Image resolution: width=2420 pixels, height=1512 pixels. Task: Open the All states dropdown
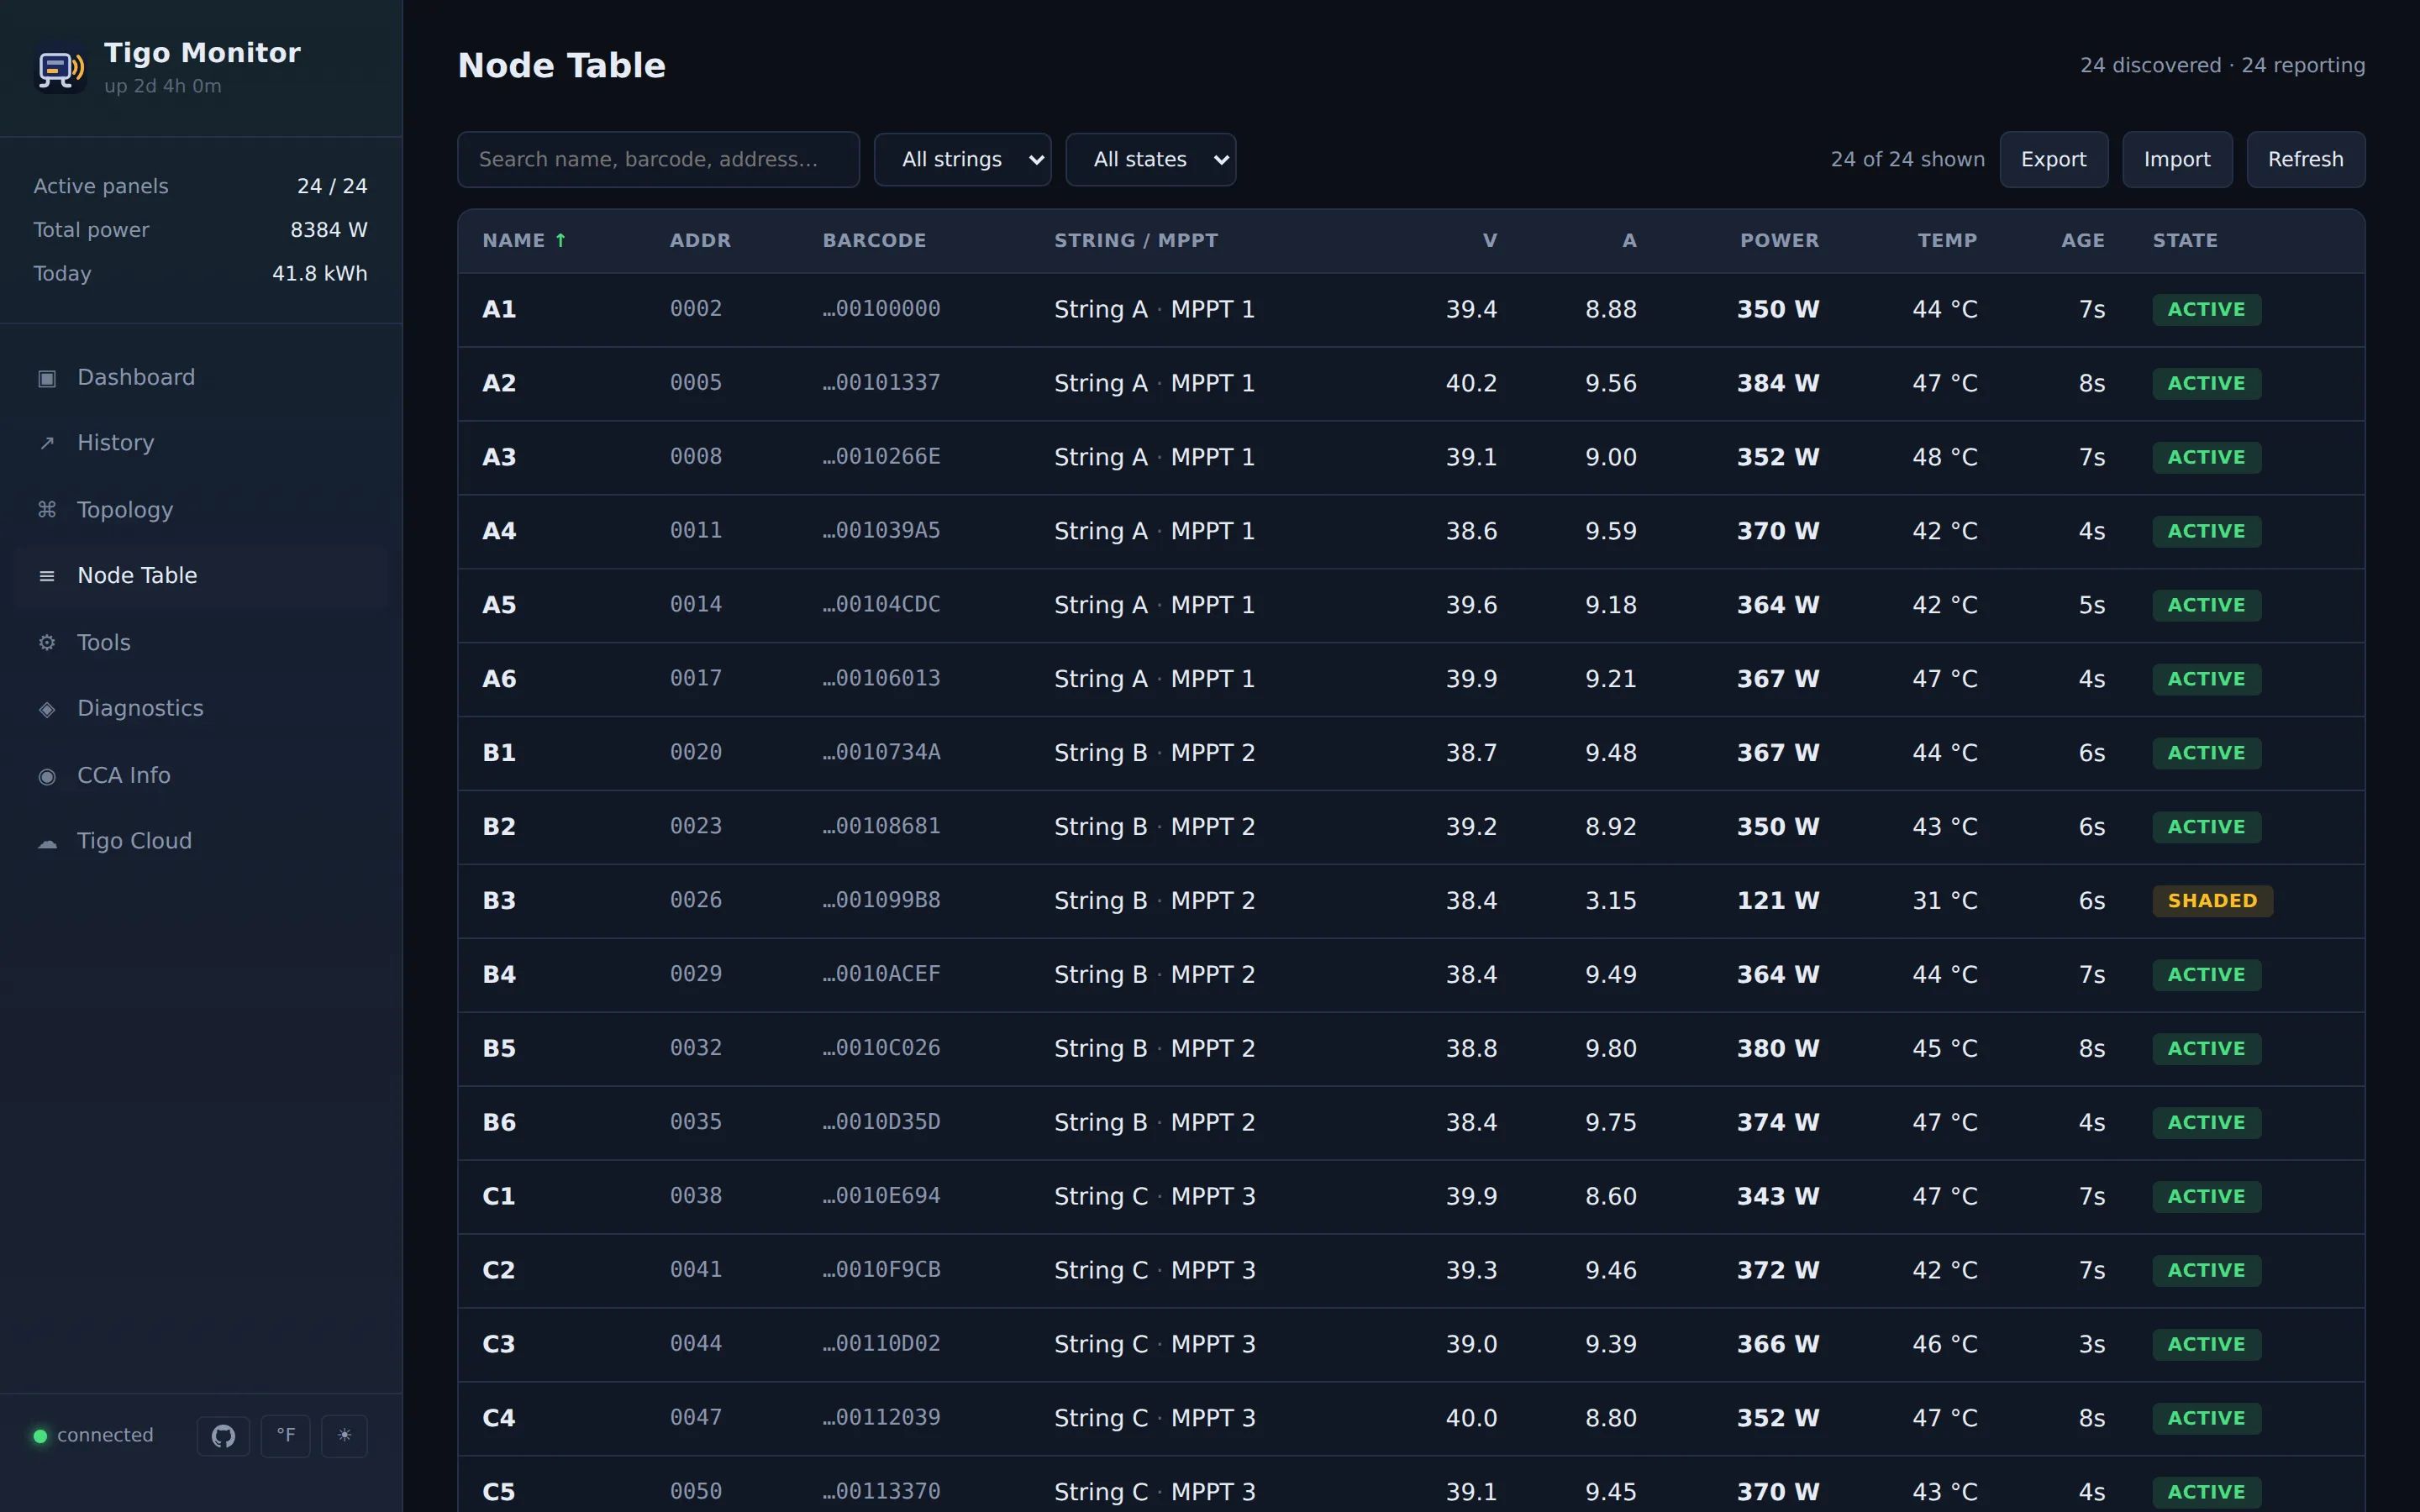point(1151,160)
